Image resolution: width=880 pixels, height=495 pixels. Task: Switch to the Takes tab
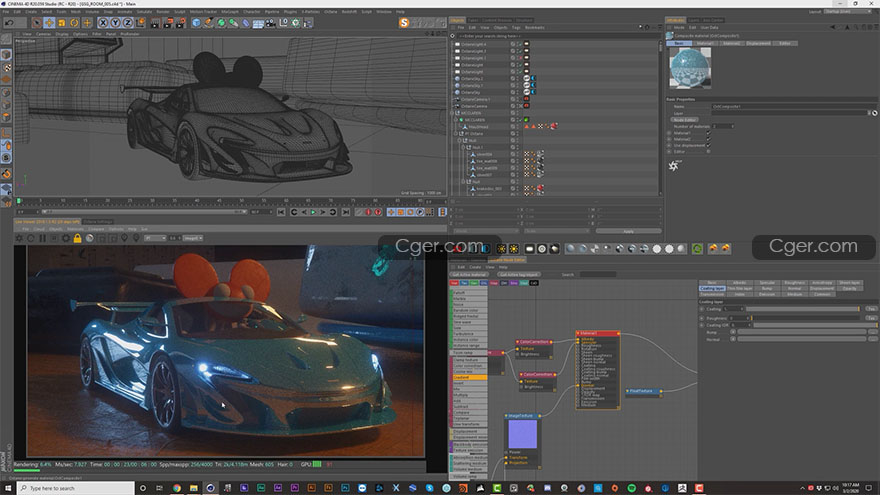pos(473,20)
